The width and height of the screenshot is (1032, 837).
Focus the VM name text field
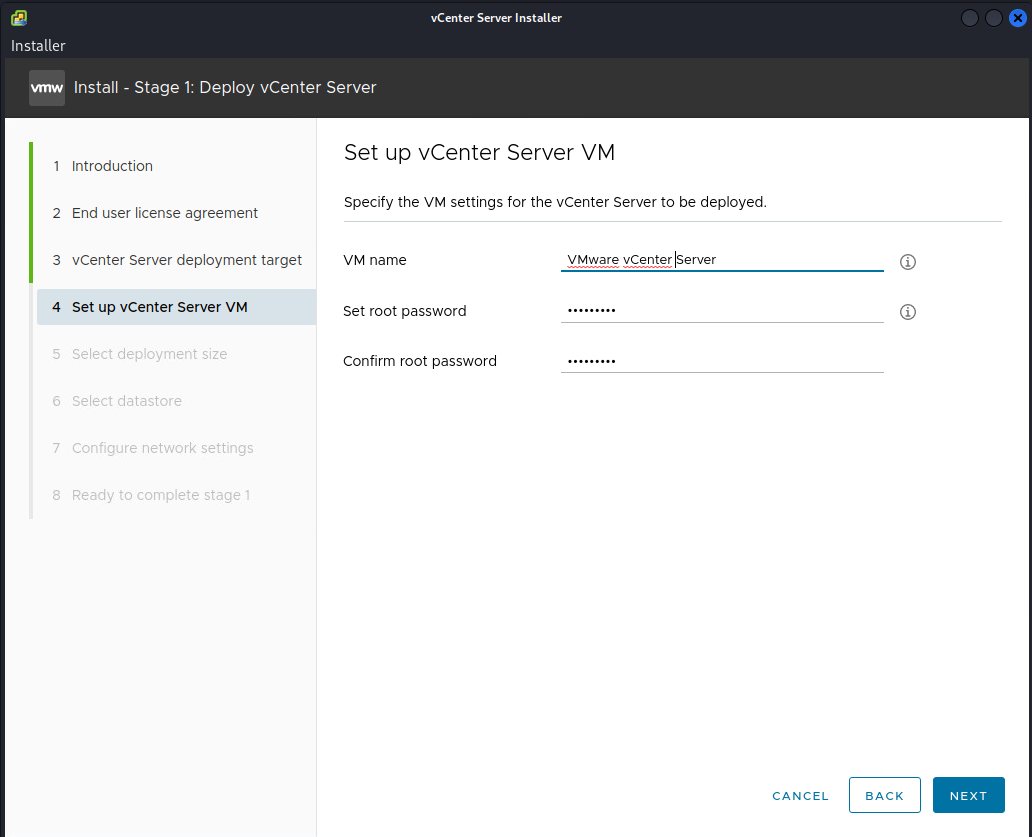tap(721, 260)
